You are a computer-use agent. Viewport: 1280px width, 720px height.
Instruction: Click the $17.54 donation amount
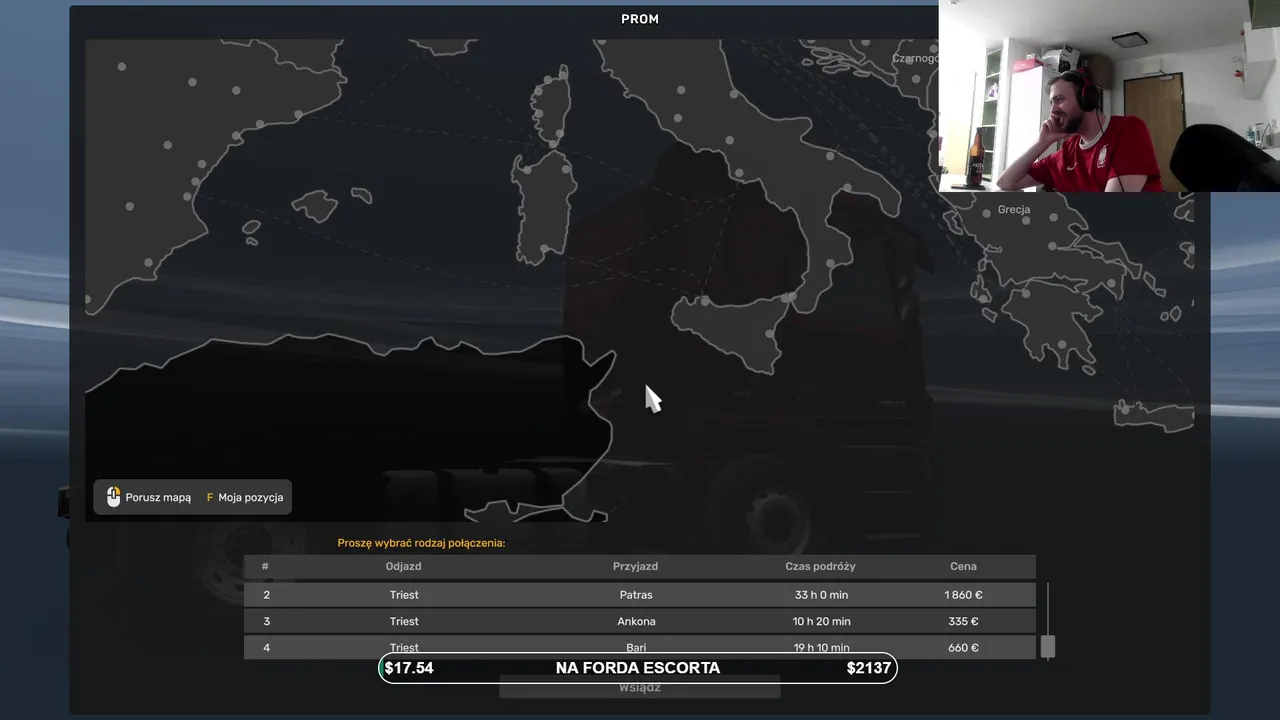coord(409,668)
